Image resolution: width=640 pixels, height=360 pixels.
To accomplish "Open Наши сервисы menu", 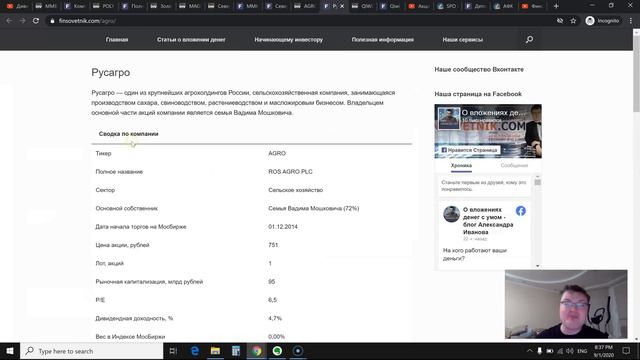I will 463,40.
